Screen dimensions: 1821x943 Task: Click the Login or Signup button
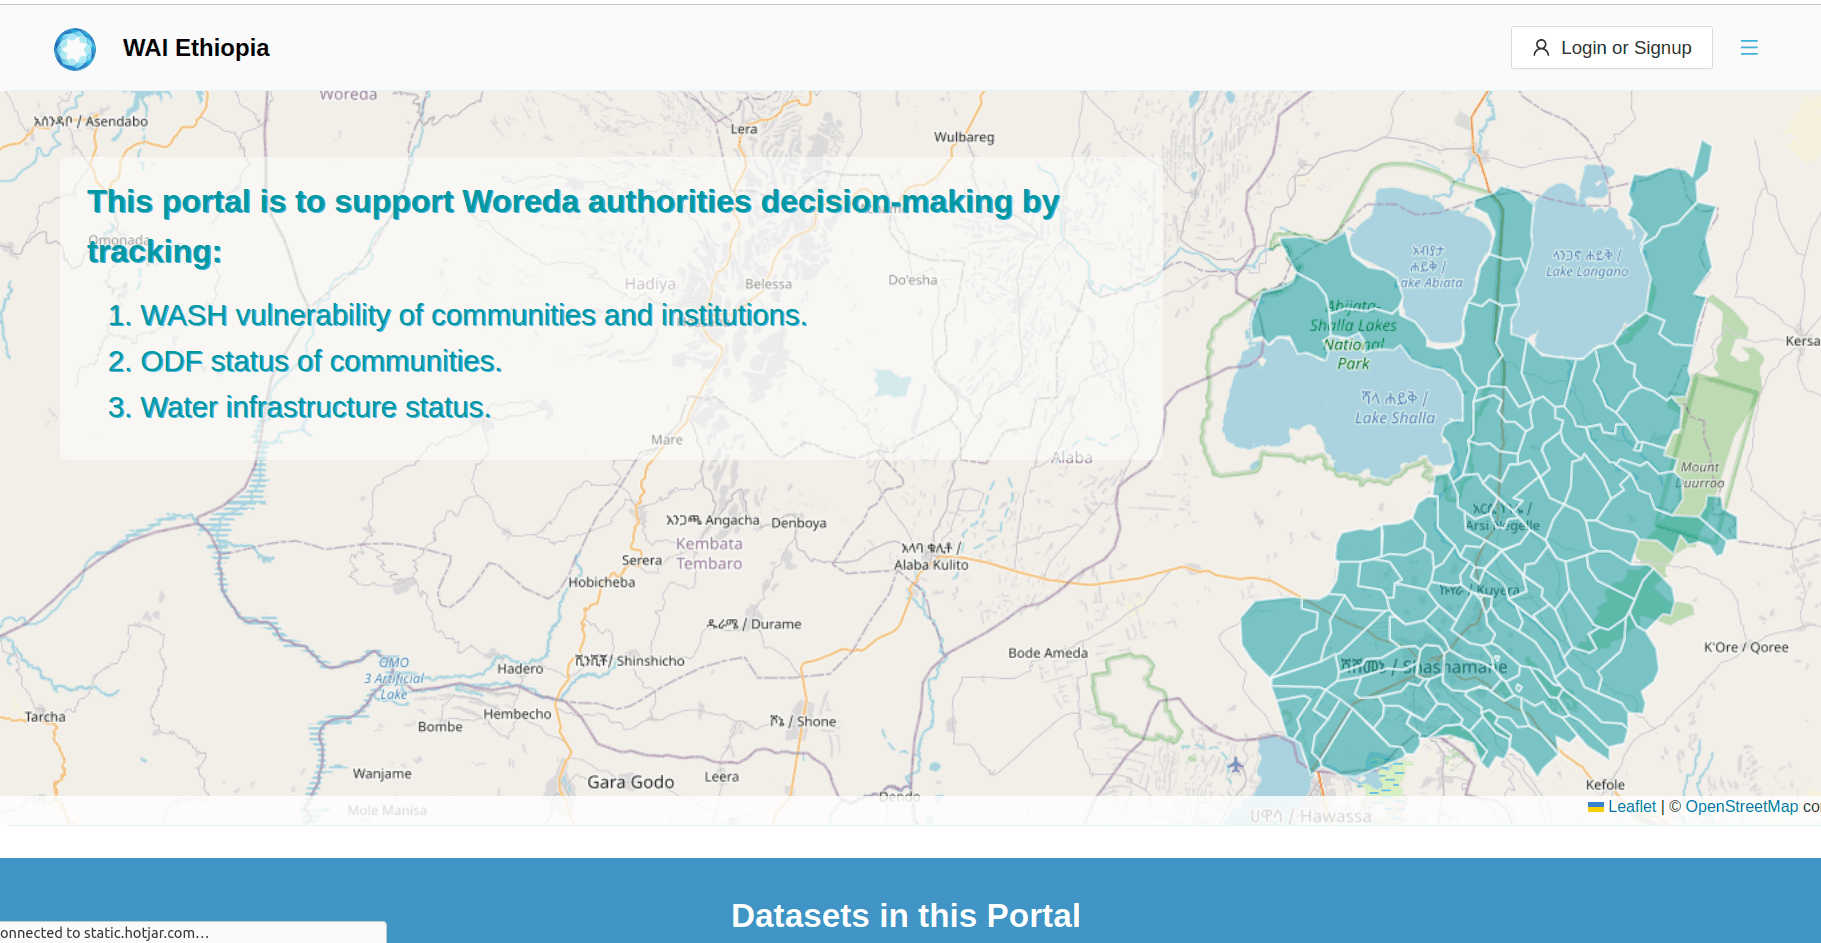pyautogui.click(x=1611, y=48)
